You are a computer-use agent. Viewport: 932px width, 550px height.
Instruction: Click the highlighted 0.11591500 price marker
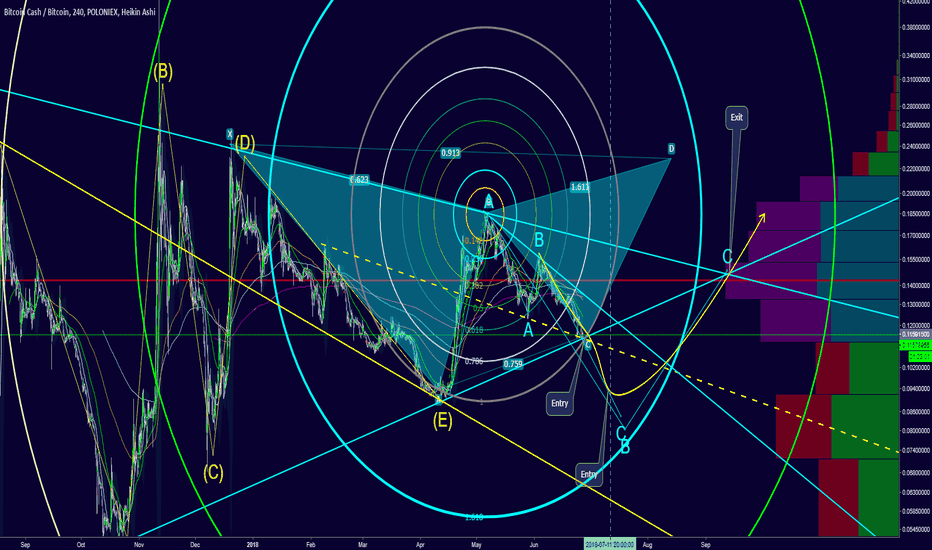(x=916, y=335)
